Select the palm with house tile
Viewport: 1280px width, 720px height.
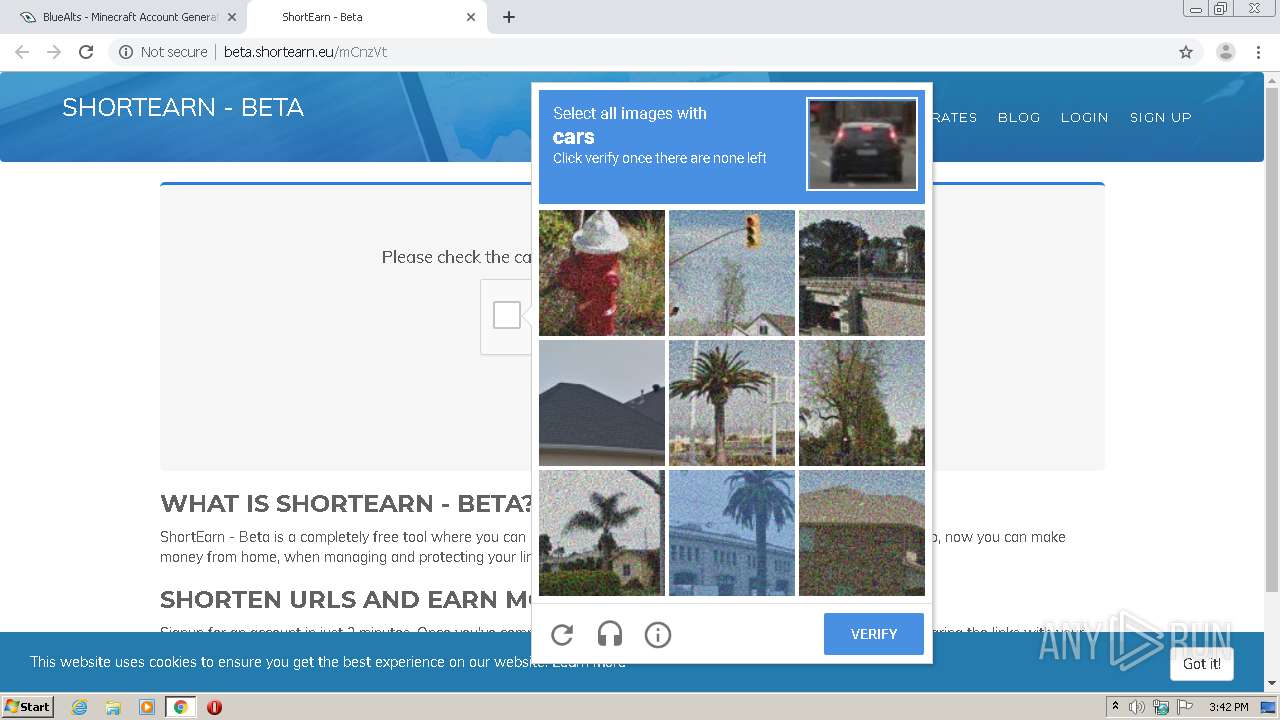(602, 533)
